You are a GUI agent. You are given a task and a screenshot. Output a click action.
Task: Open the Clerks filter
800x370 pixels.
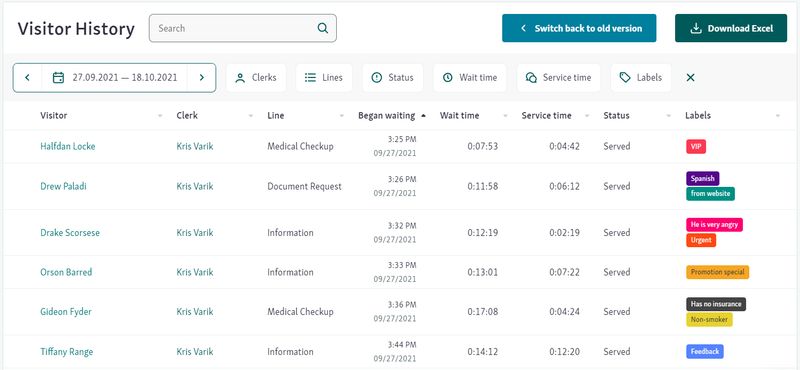256,78
